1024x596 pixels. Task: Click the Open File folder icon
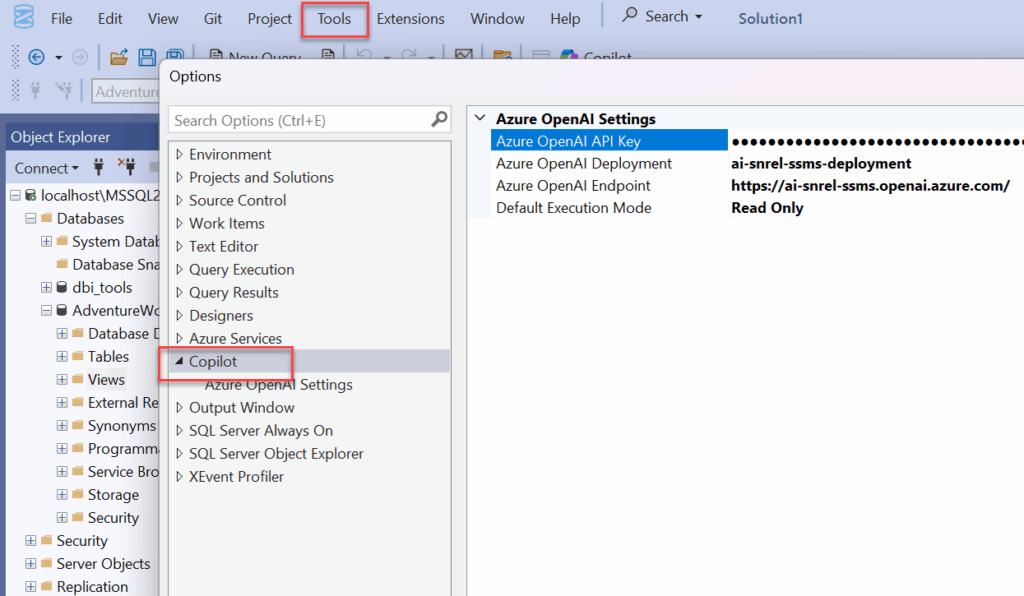pos(119,57)
